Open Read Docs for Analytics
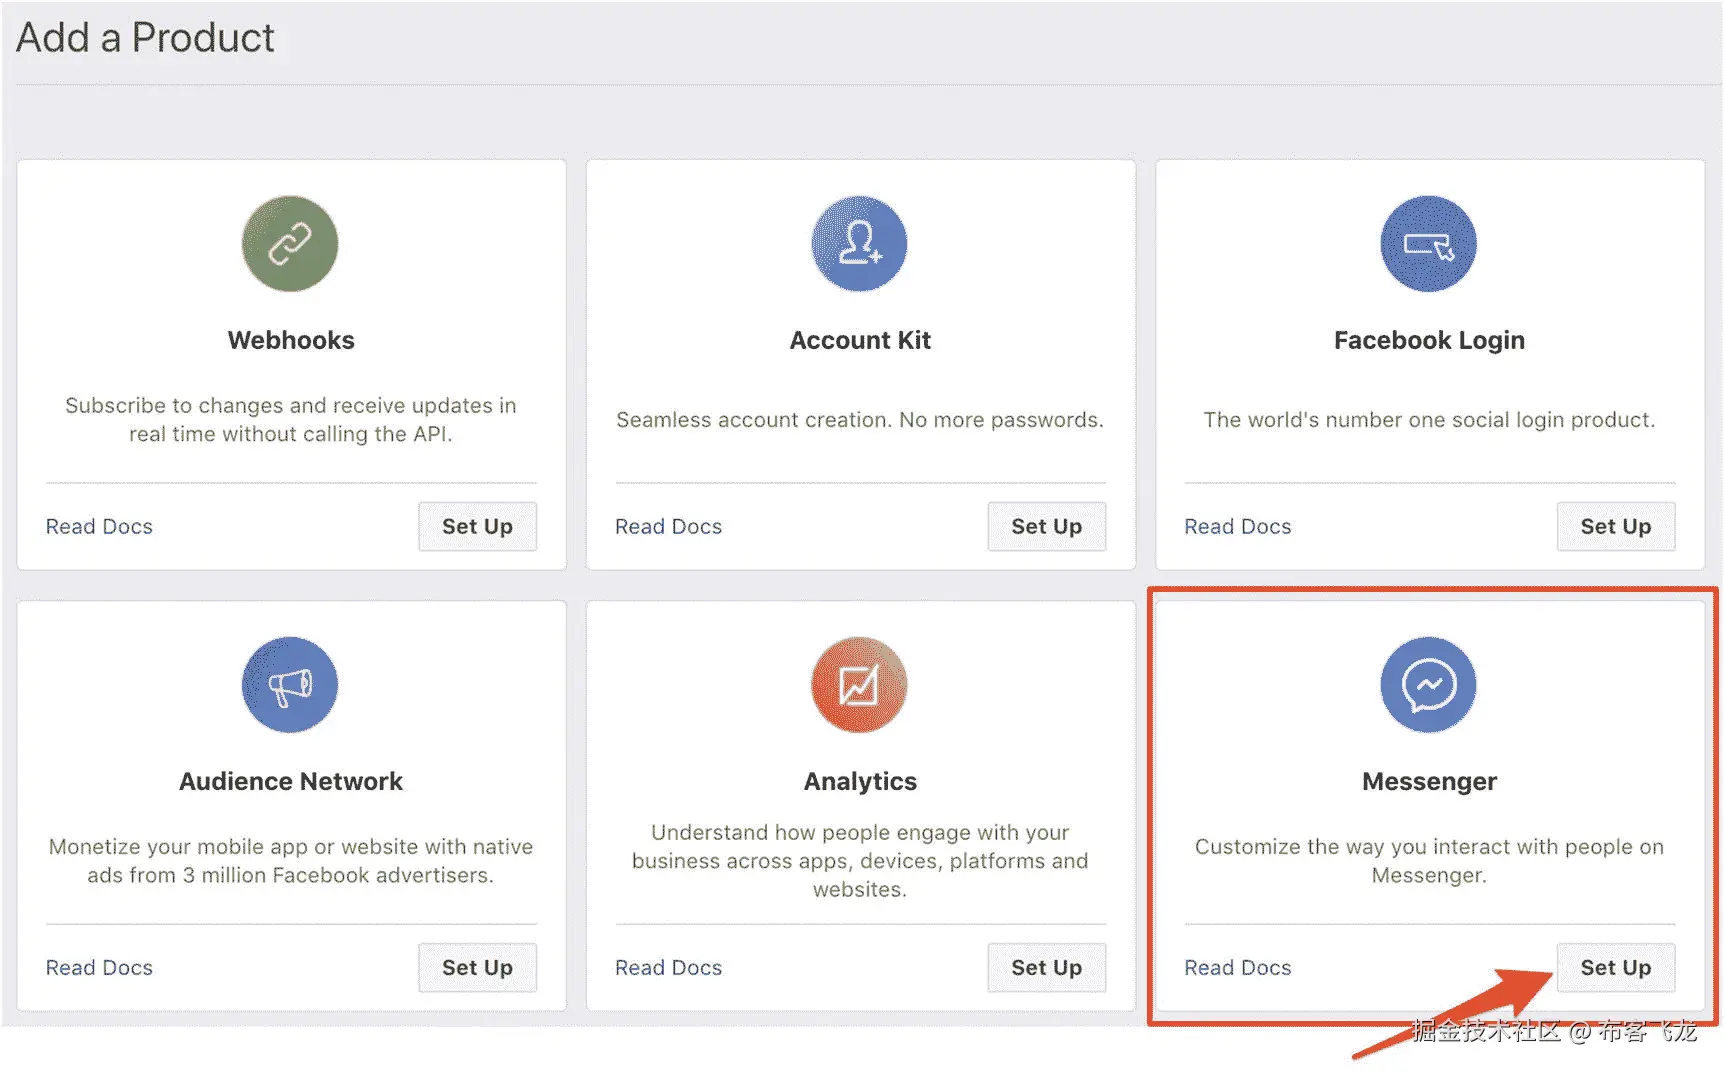 pos(668,968)
